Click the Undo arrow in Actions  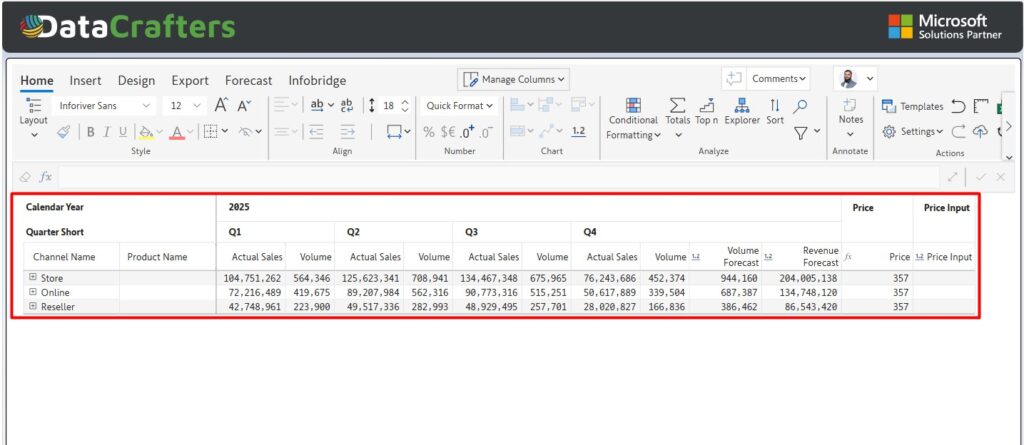[958, 106]
